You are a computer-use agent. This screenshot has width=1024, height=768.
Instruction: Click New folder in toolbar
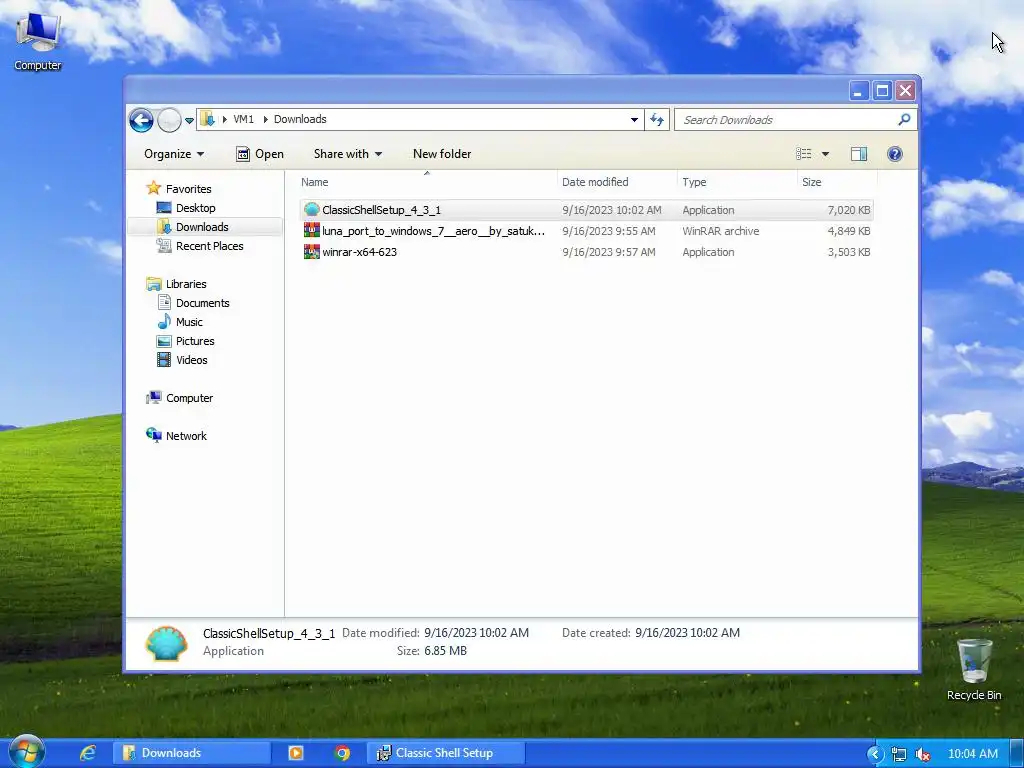[x=442, y=154]
